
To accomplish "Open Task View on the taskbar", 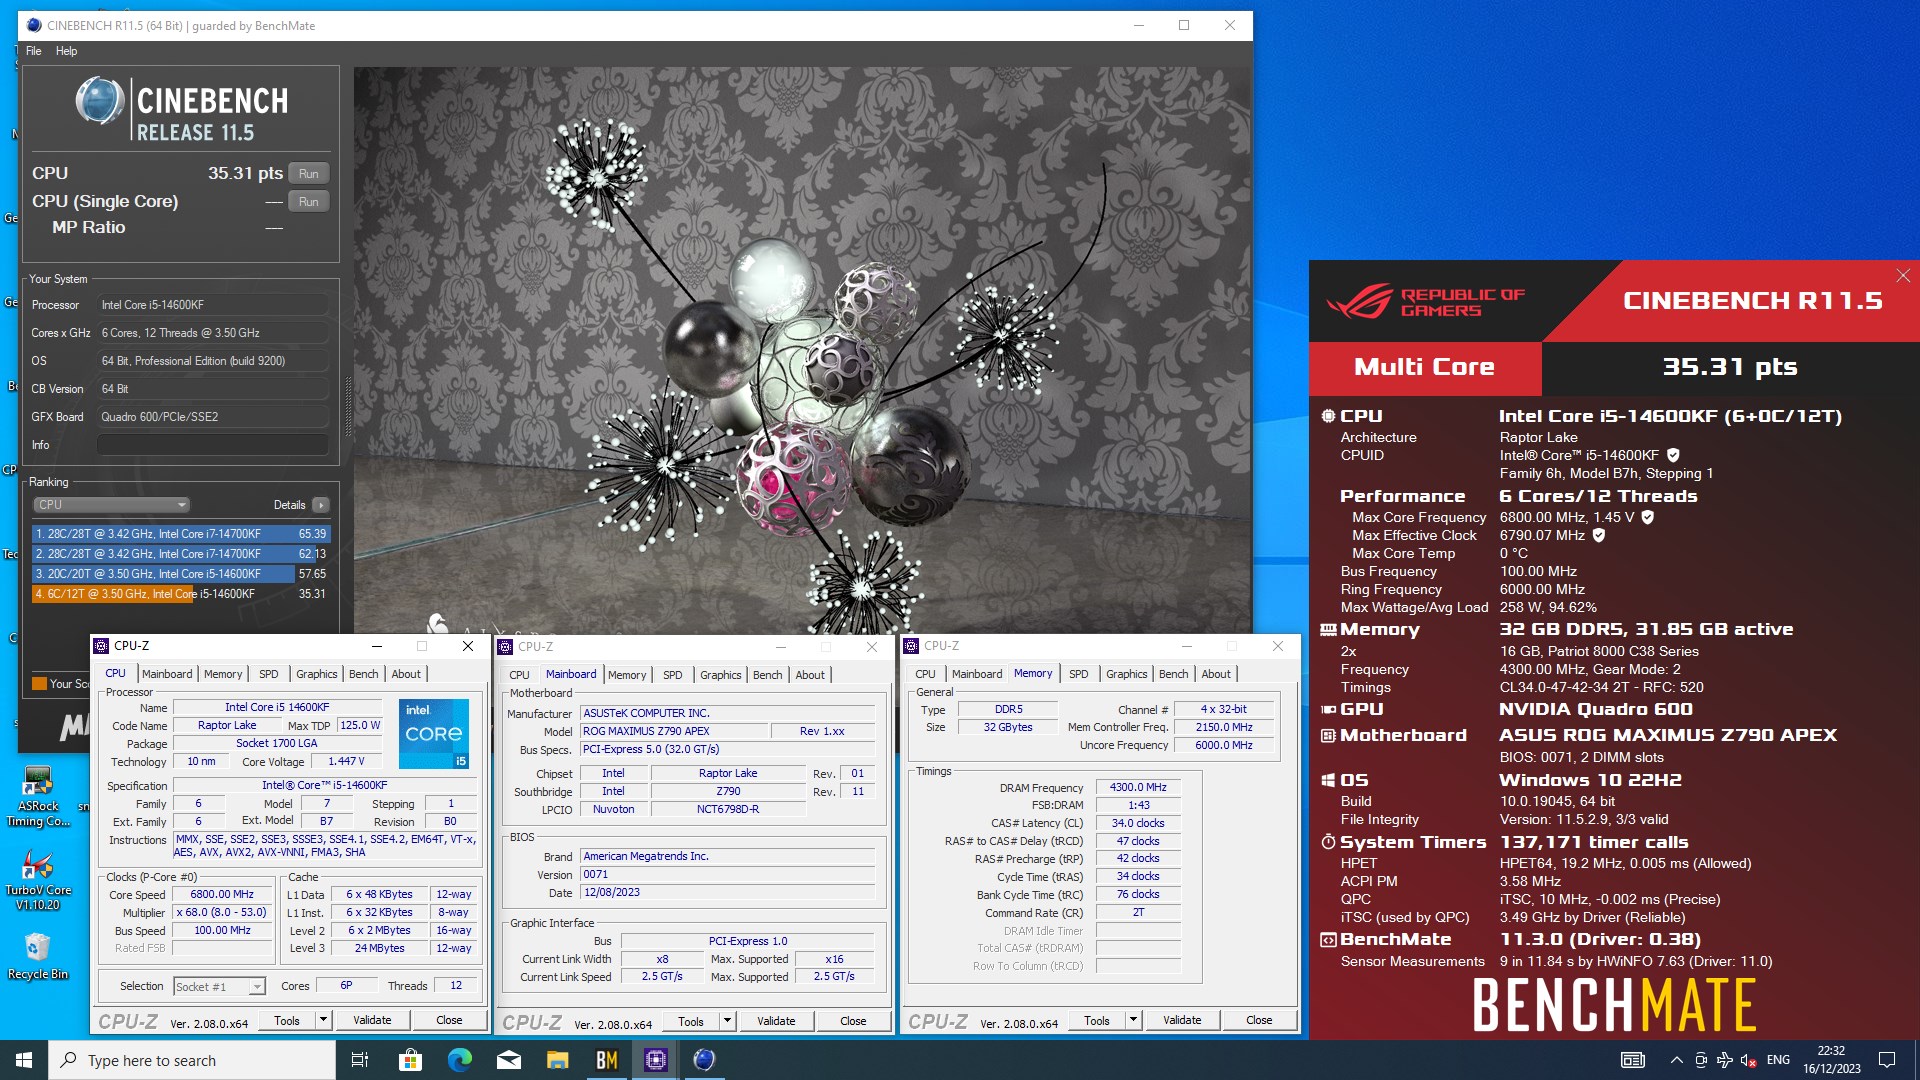I will [360, 1060].
